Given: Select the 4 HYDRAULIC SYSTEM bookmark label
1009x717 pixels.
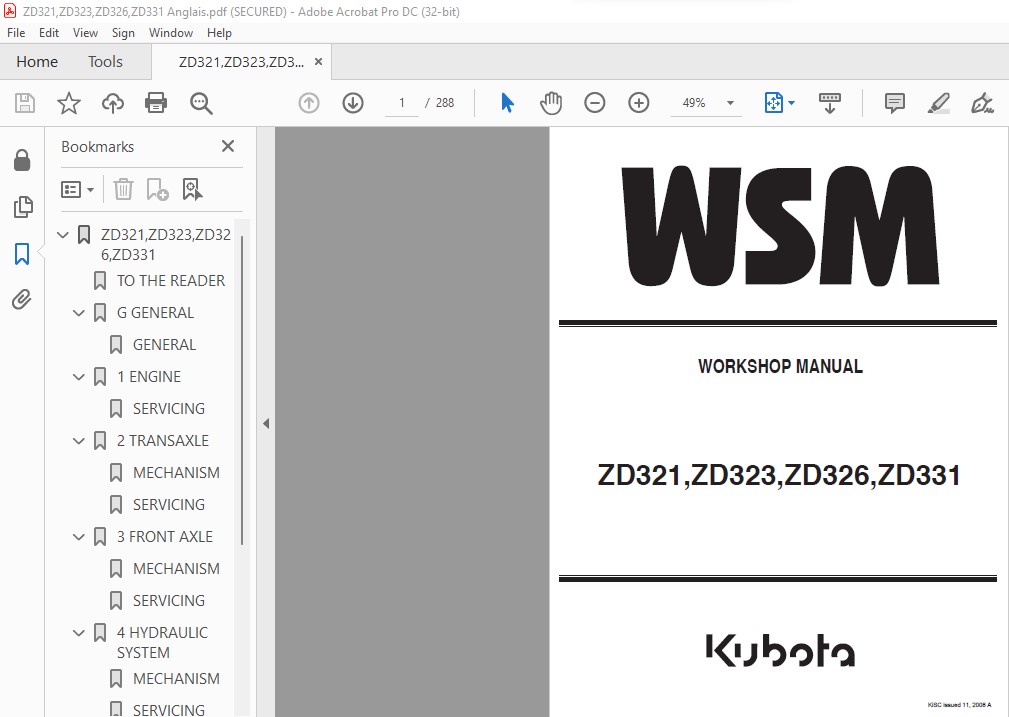Looking at the screenshot, I should pyautogui.click(x=162, y=642).
